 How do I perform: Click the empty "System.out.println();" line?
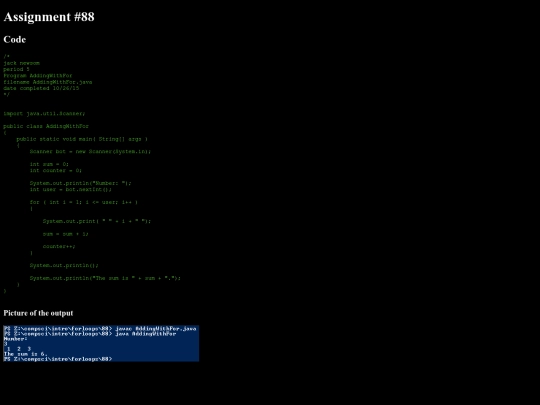point(64,266)
